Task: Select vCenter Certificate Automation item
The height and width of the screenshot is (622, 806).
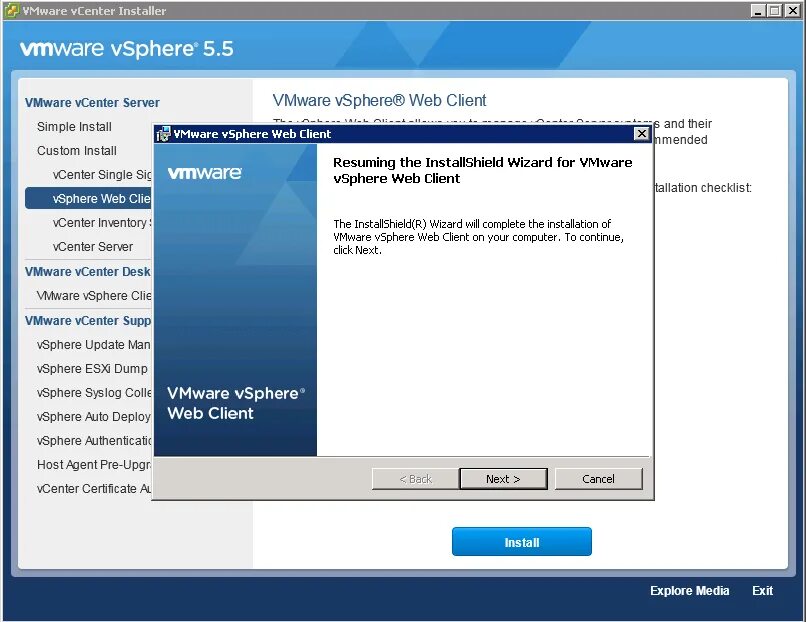Action: point(94,488)
